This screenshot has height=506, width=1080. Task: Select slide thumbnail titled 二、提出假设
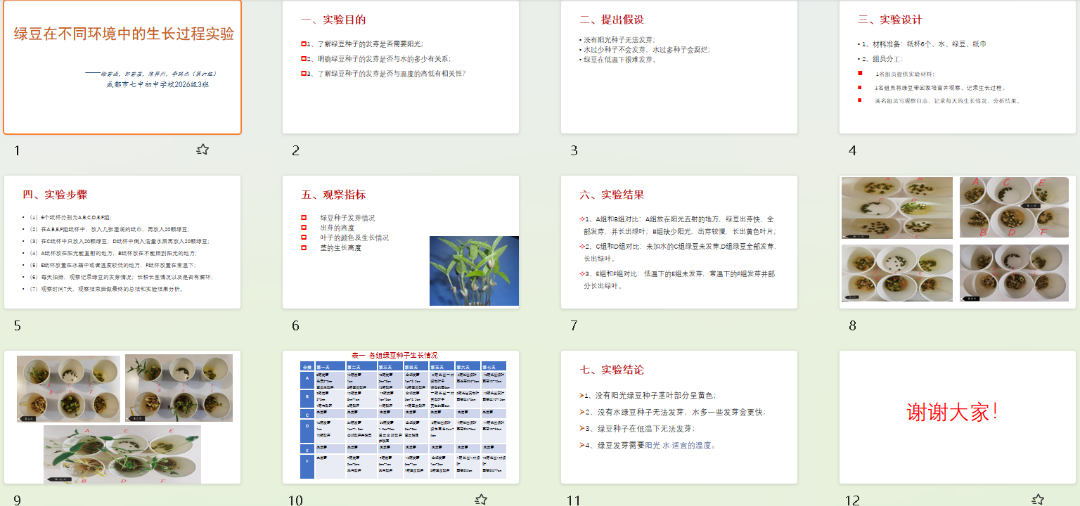(679, 67)
